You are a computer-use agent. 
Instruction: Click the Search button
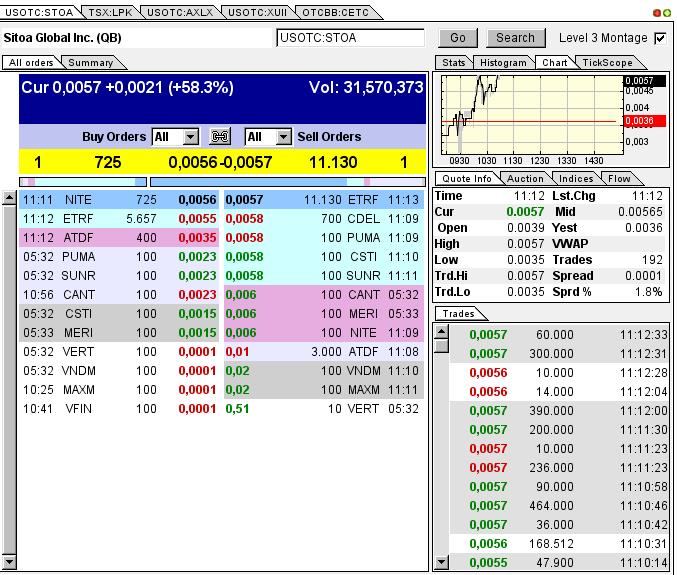tap(516, 38)
